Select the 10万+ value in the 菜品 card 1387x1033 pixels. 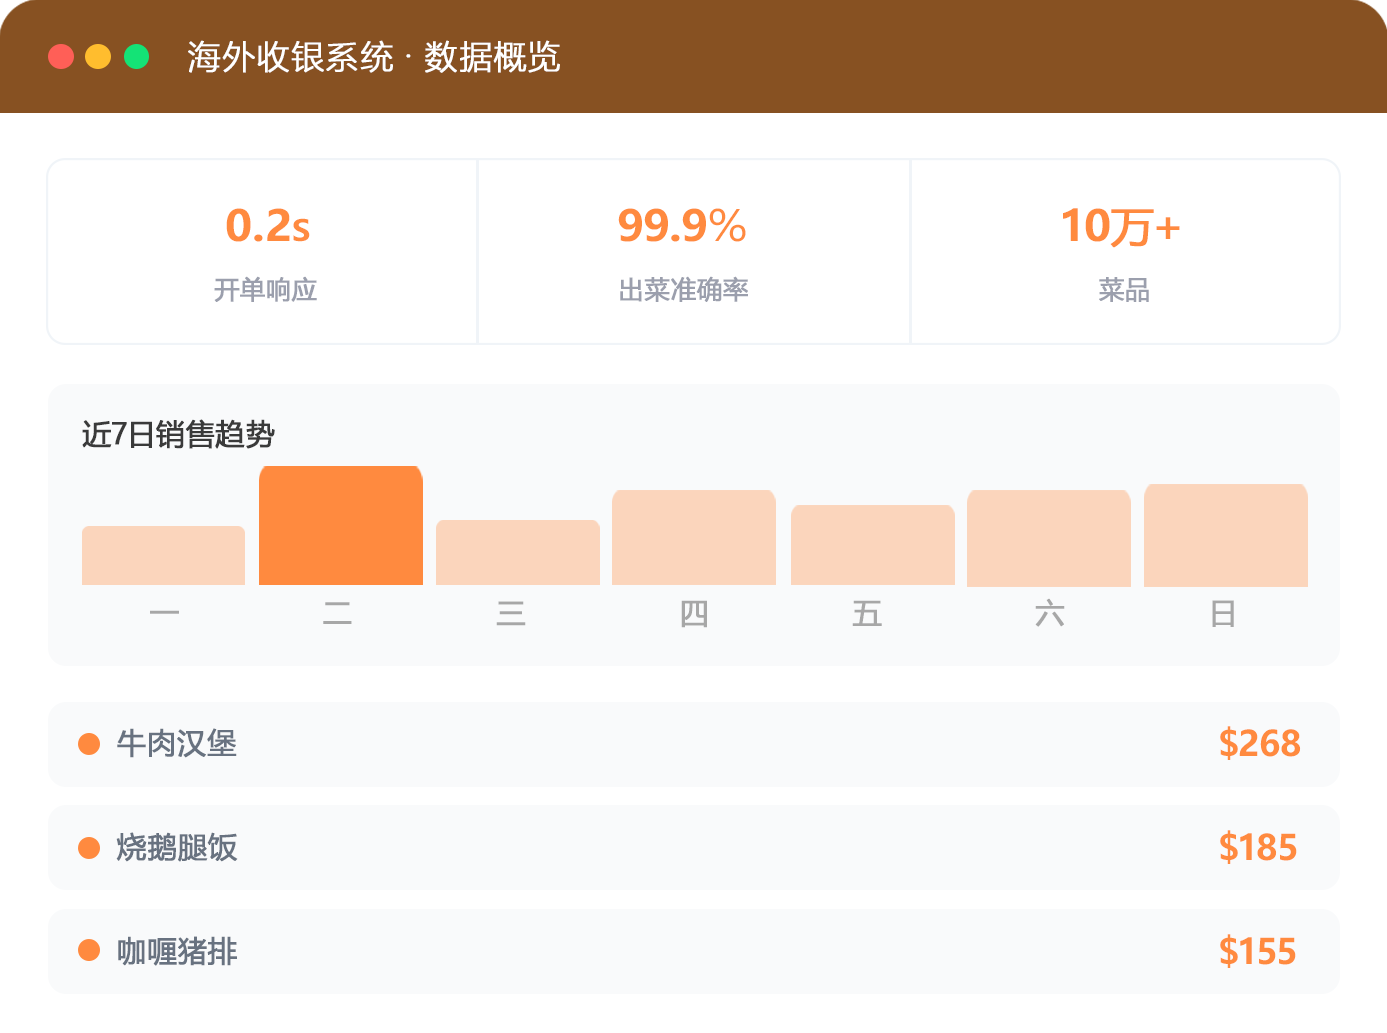tap(1120, 226)
